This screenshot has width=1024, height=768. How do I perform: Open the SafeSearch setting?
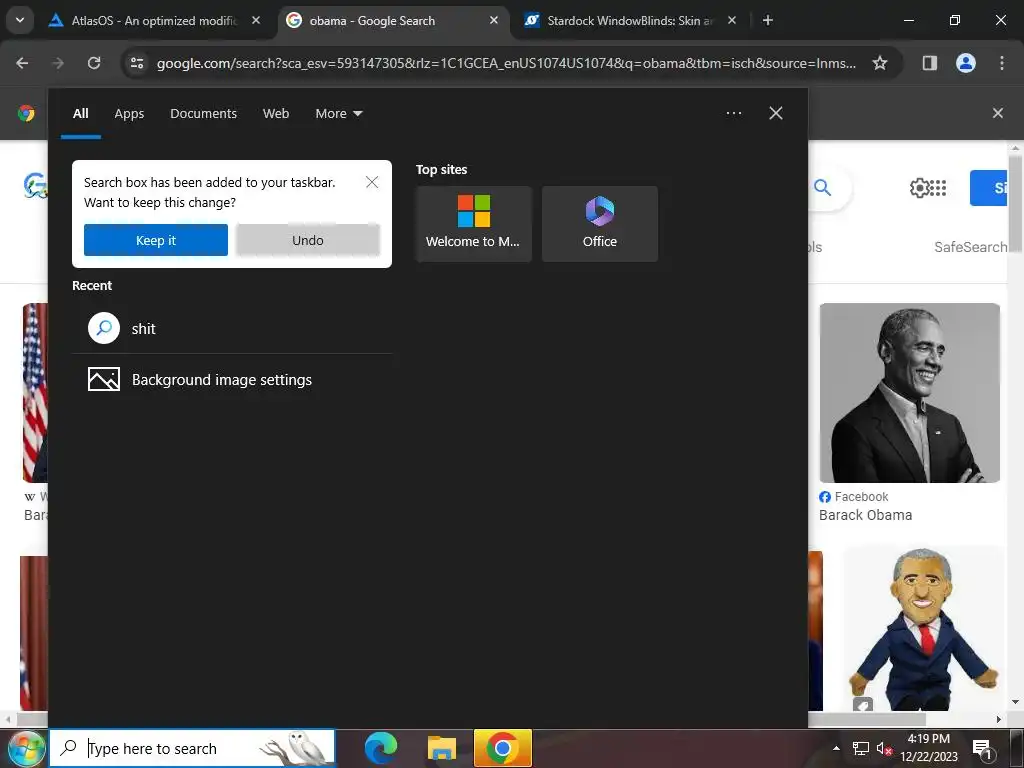point(970,247)
